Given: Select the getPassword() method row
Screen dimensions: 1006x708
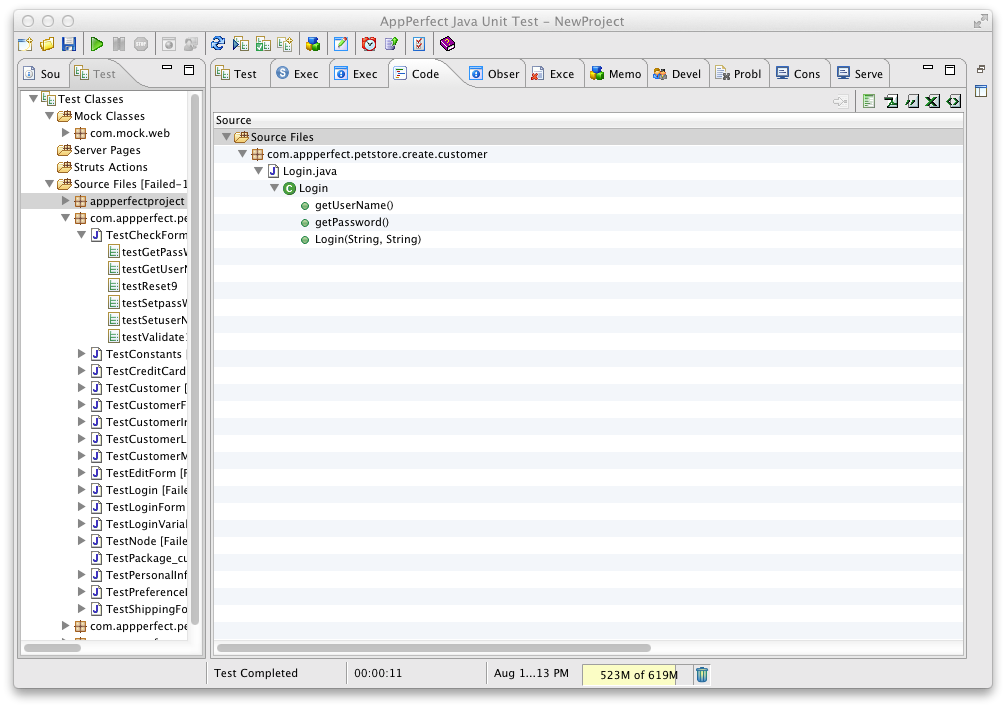Looking at the screenshot, I should pos(588,222).
